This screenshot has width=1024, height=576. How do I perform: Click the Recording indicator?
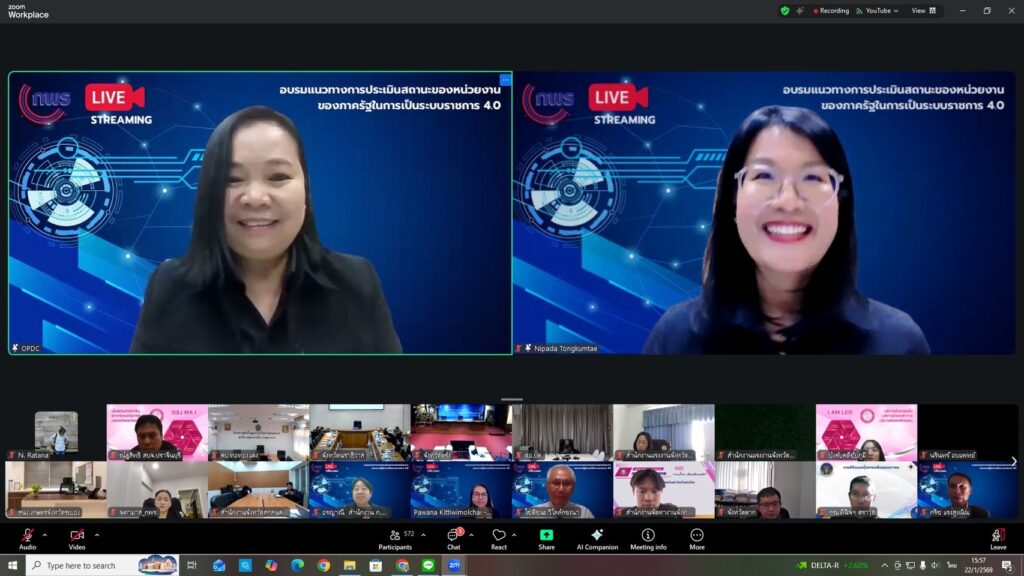828,11
